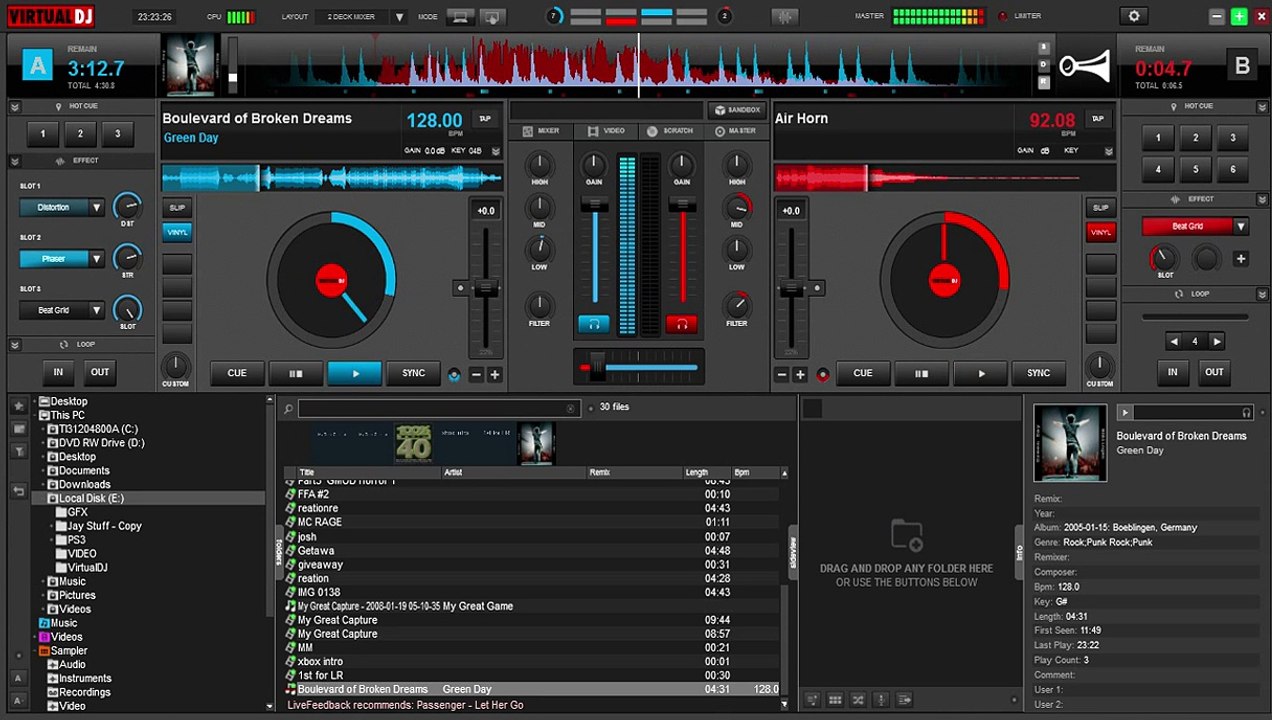The height and width of the screenshot is (720, 1272).
Task: Click the crossfader slider track
Action: (638, 367)
